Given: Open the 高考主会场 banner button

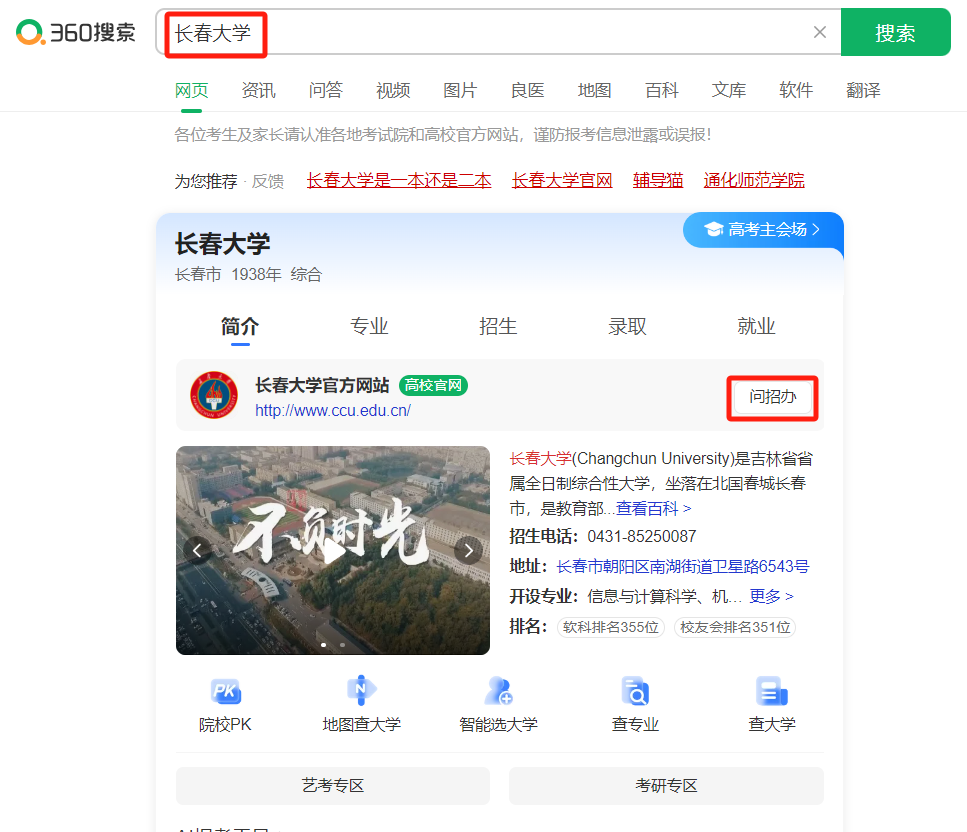Looking at the screenshot, I should tap(763, 230).
